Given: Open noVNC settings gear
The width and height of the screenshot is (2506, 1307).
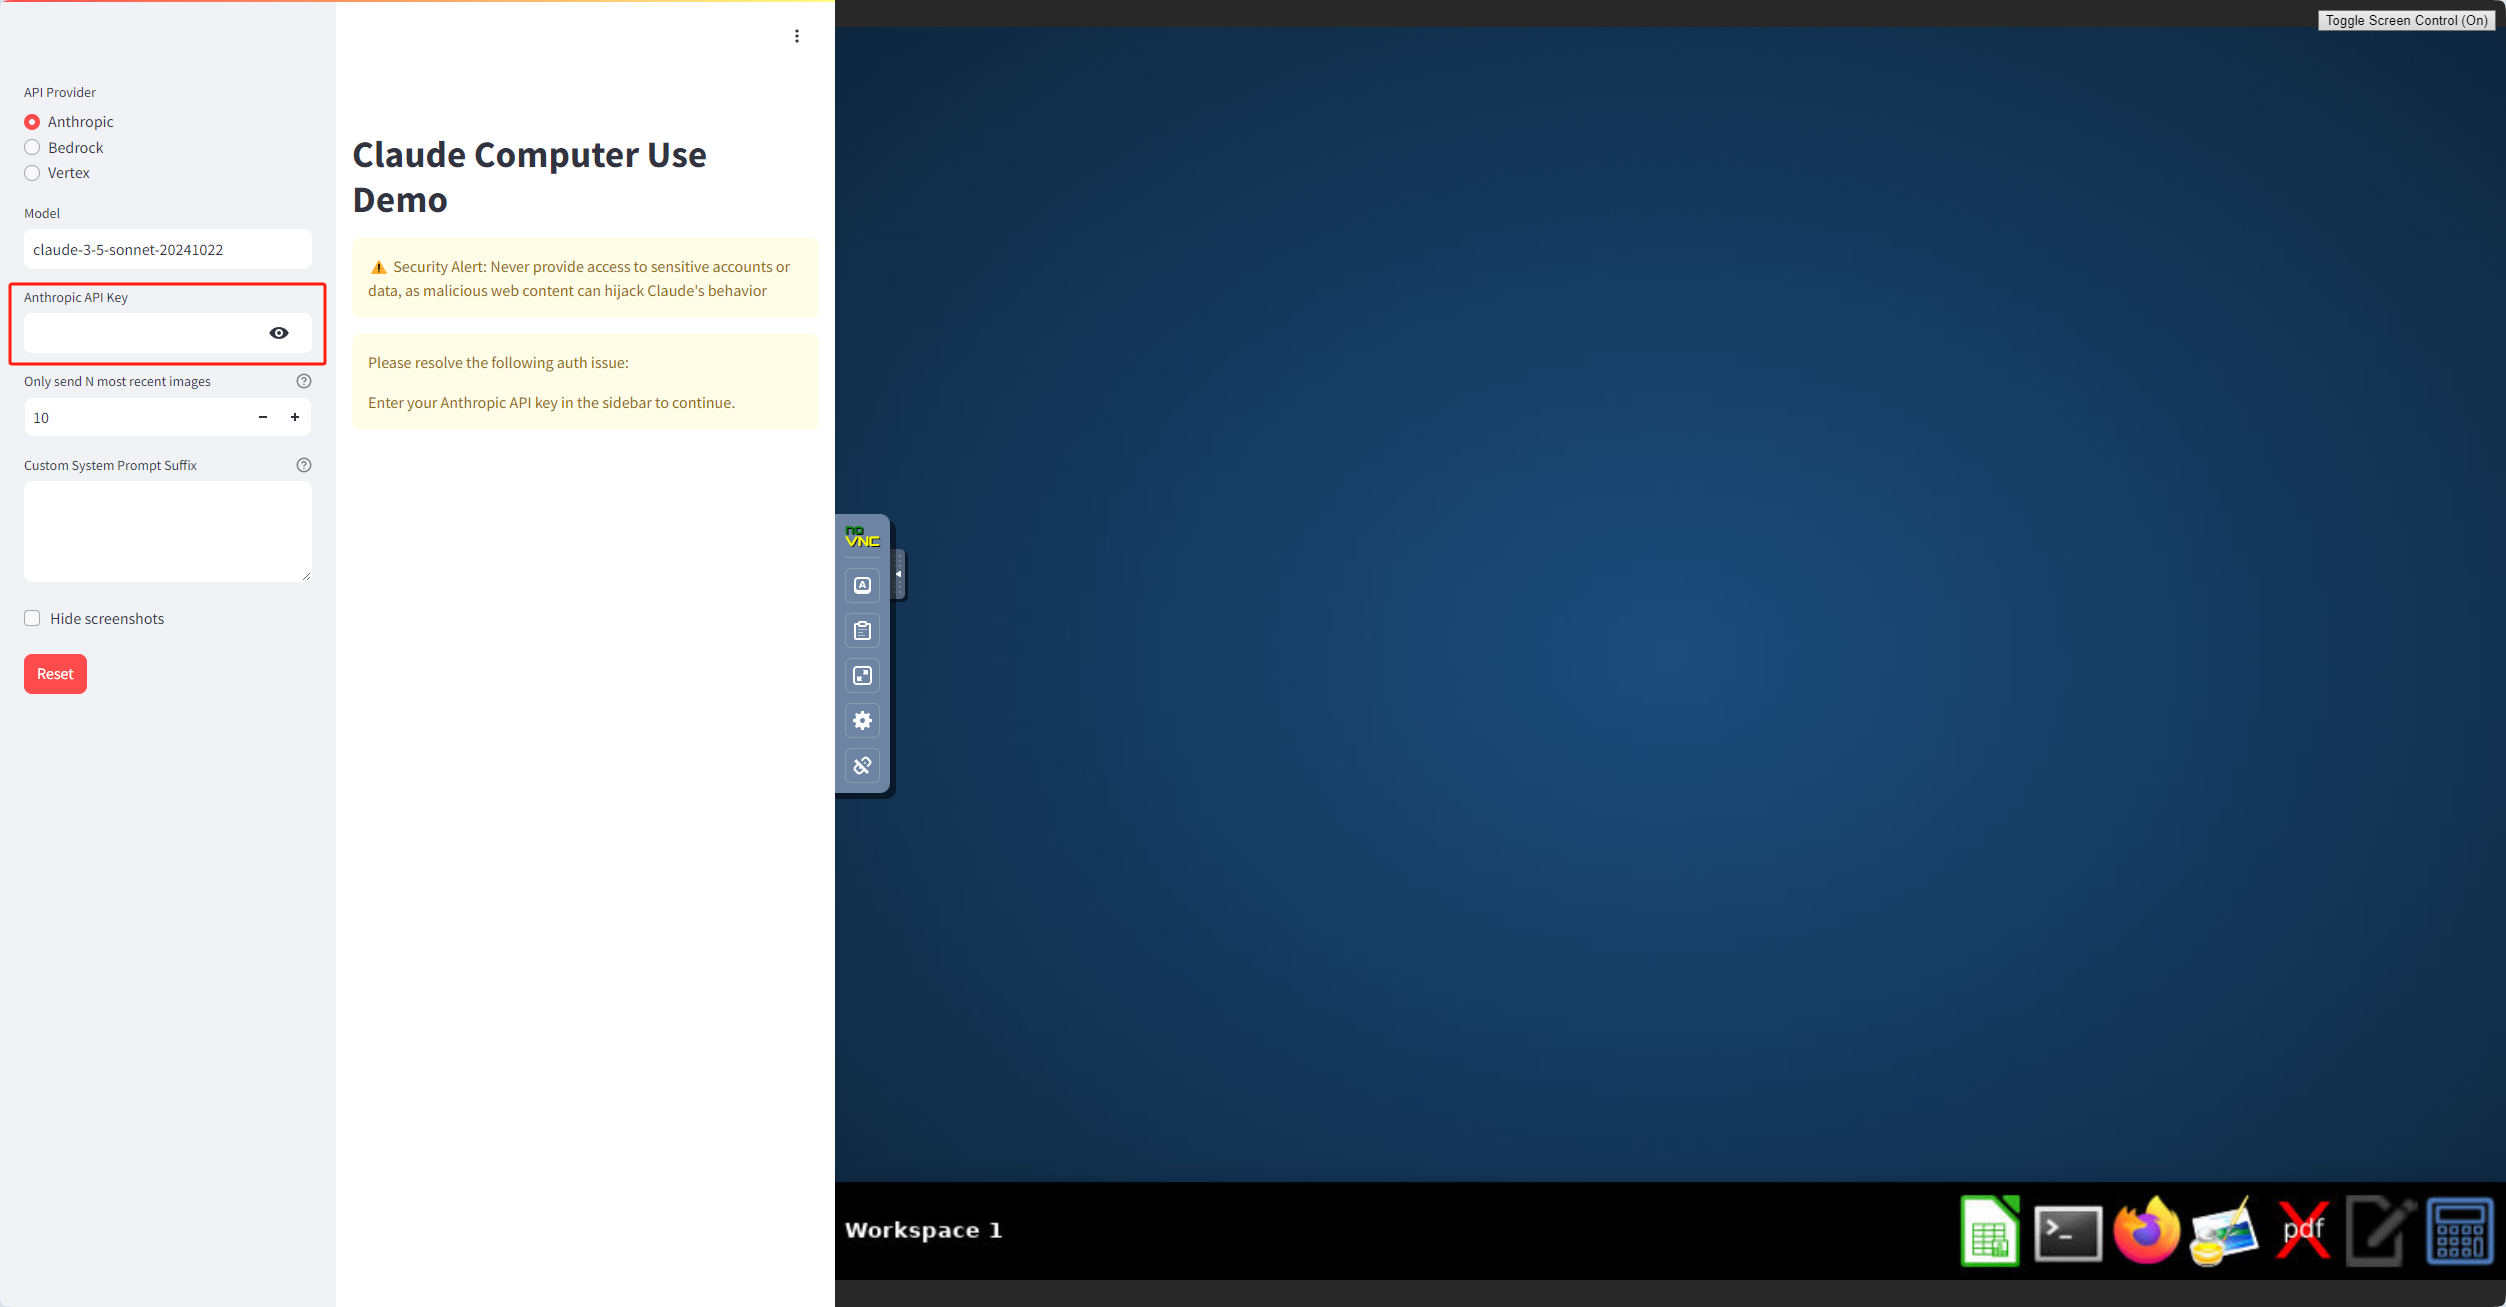Looking at the screenshot, I should pos(862,720).
